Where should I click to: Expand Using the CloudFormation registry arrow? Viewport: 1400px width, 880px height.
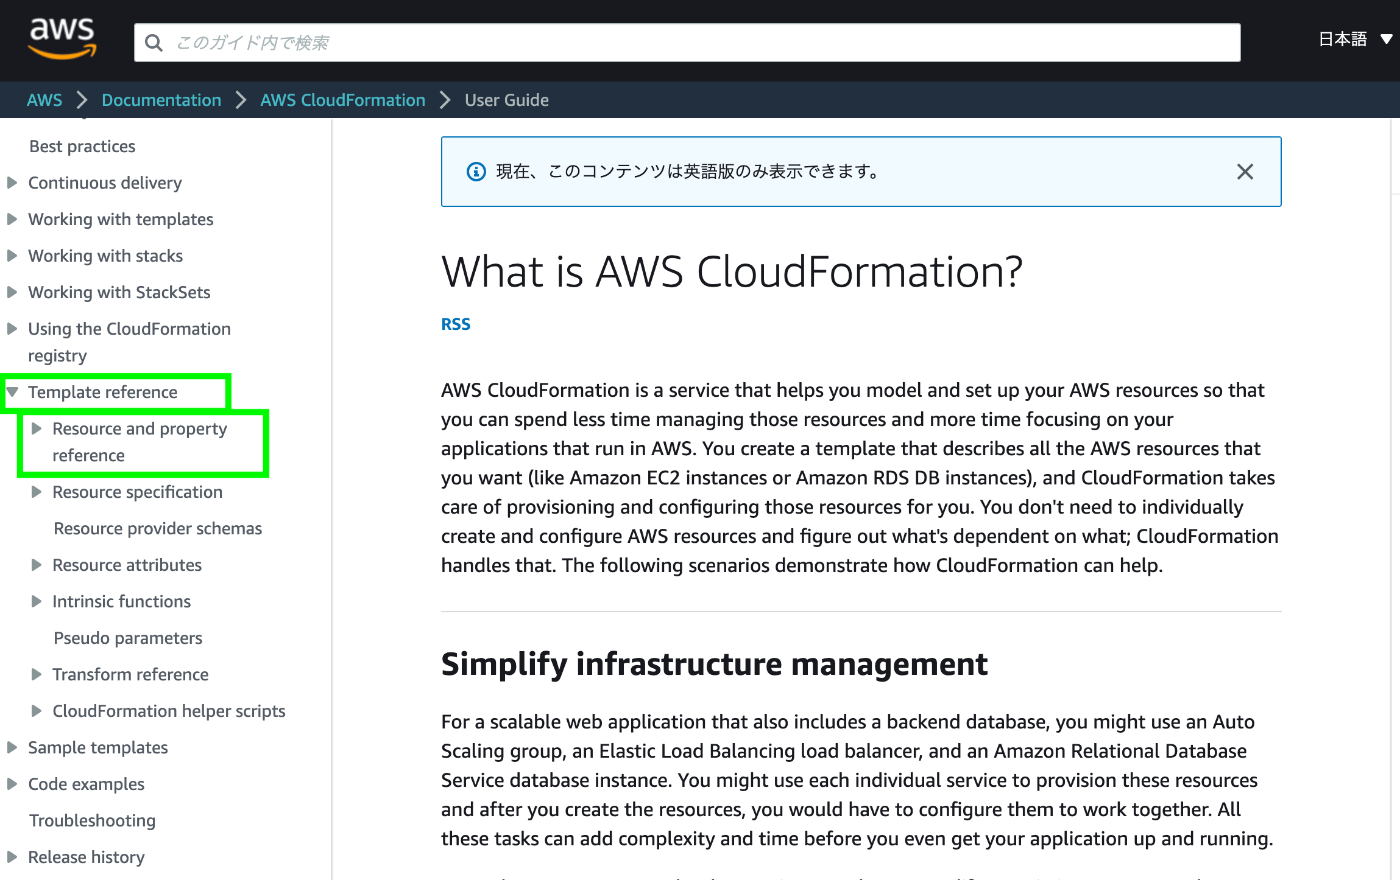point(12,329)
